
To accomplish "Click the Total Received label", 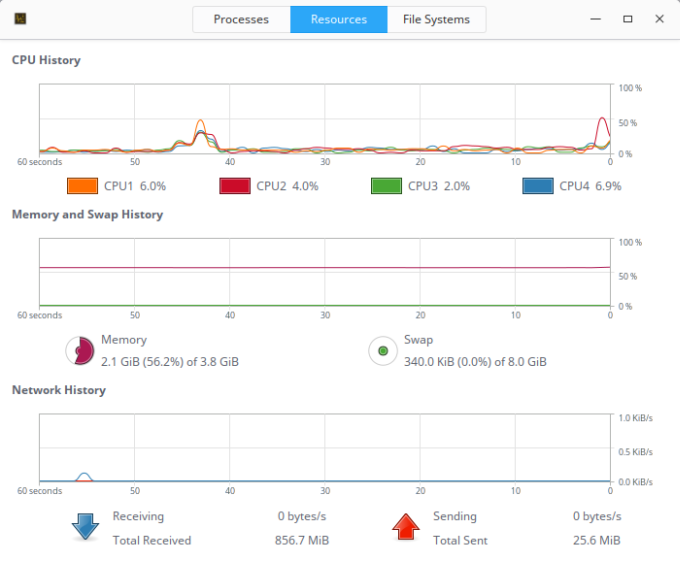I will pos(152,540).
